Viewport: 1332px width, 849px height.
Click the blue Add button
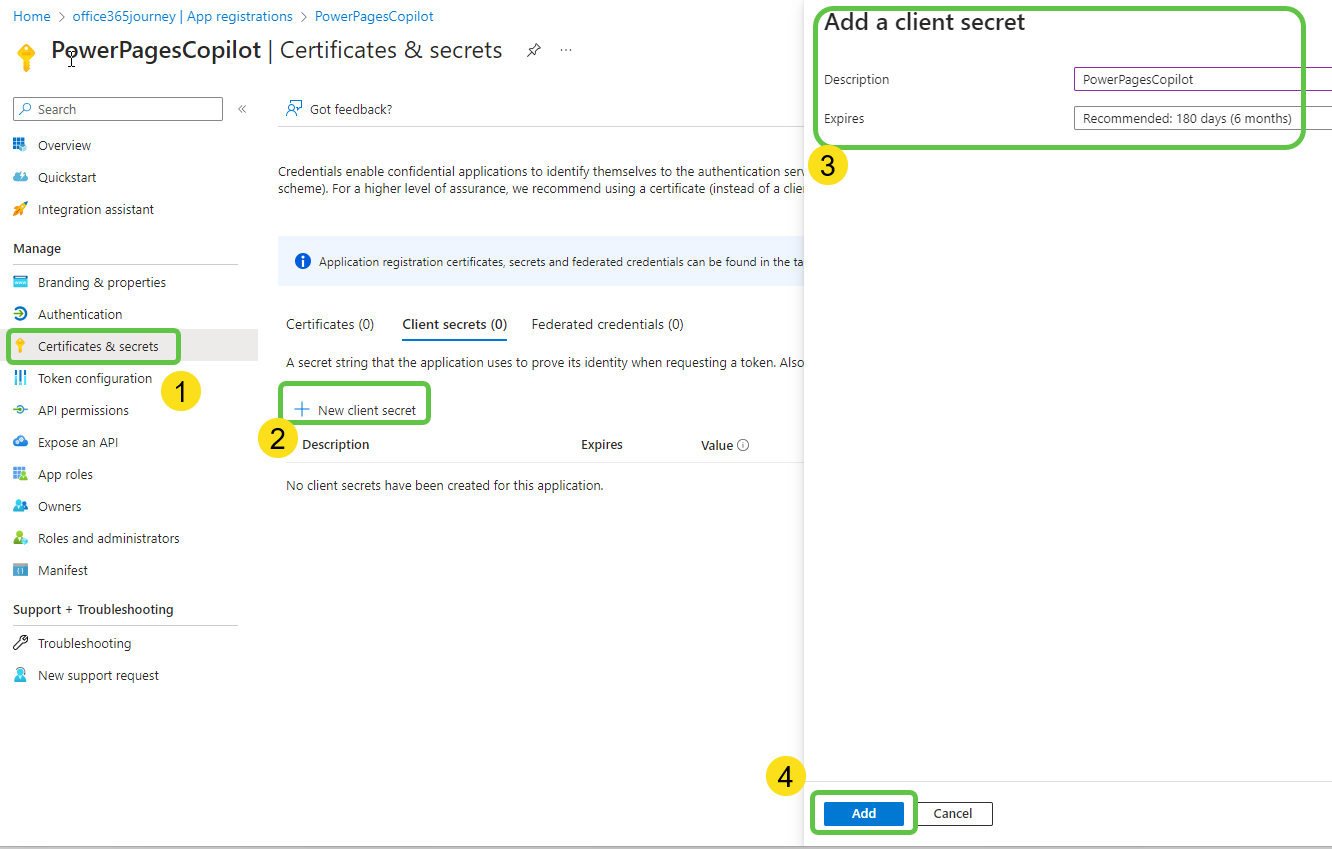pos(863,813)
